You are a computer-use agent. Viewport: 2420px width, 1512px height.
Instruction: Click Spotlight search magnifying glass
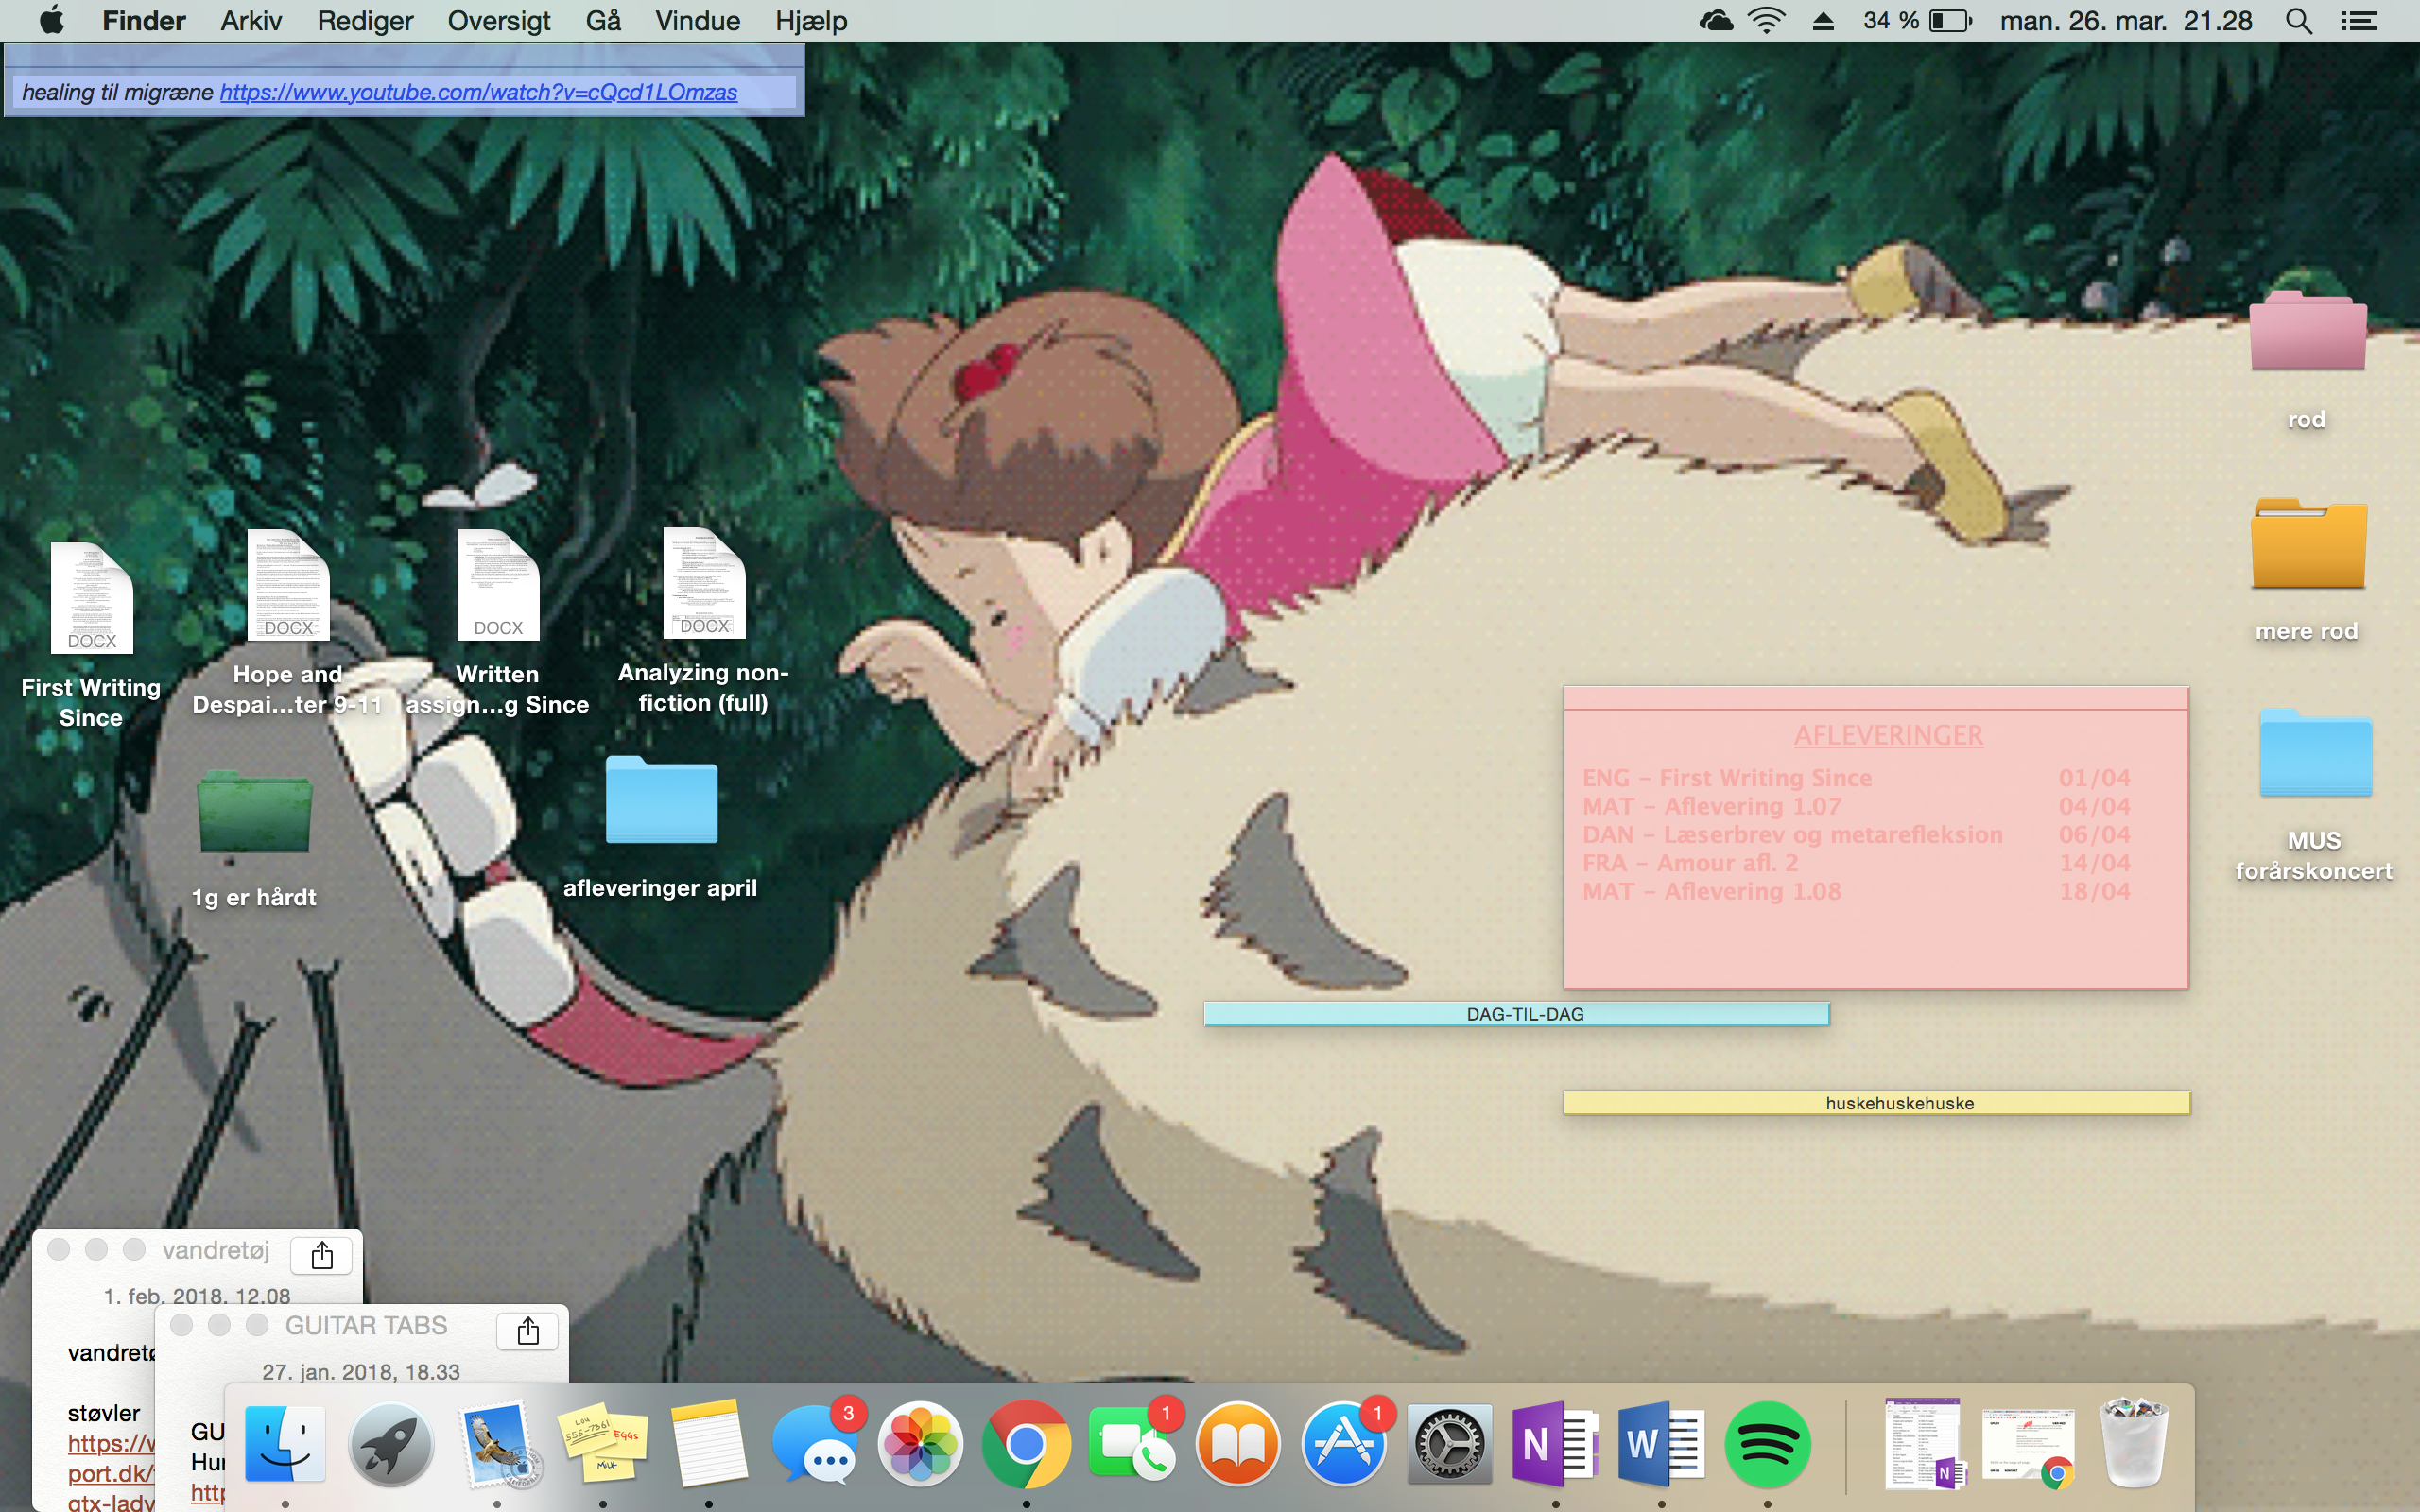(2298, 21)
